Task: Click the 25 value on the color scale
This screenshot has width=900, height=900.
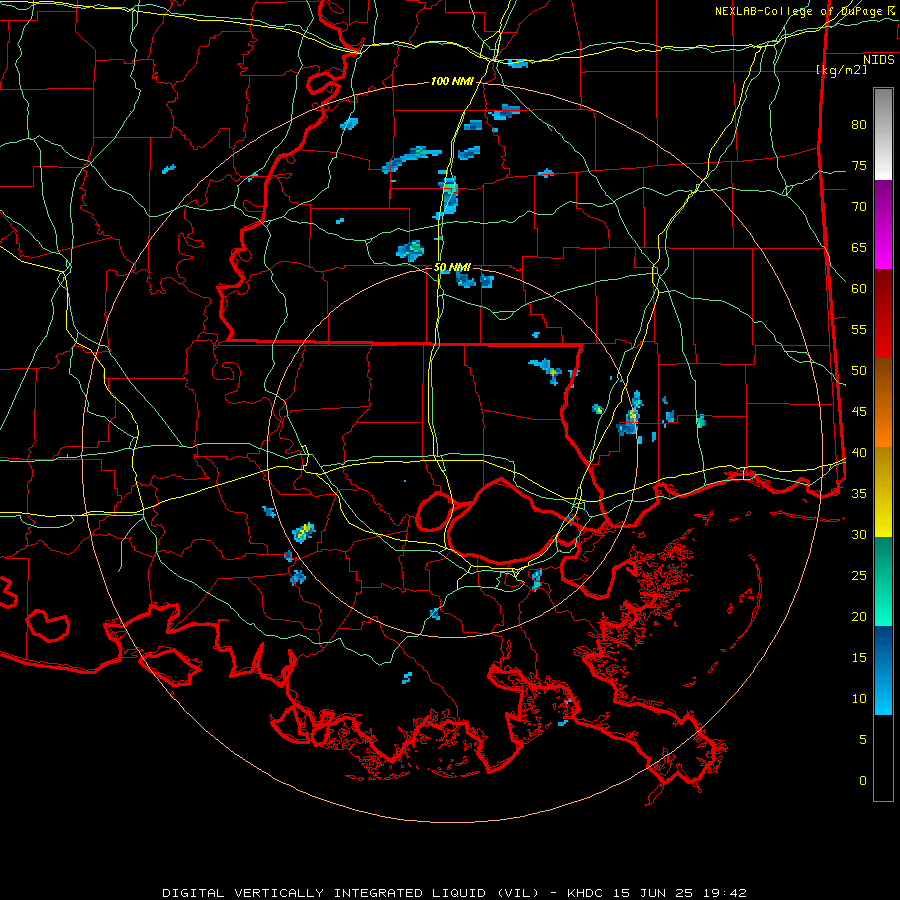Action: (859, 576)
